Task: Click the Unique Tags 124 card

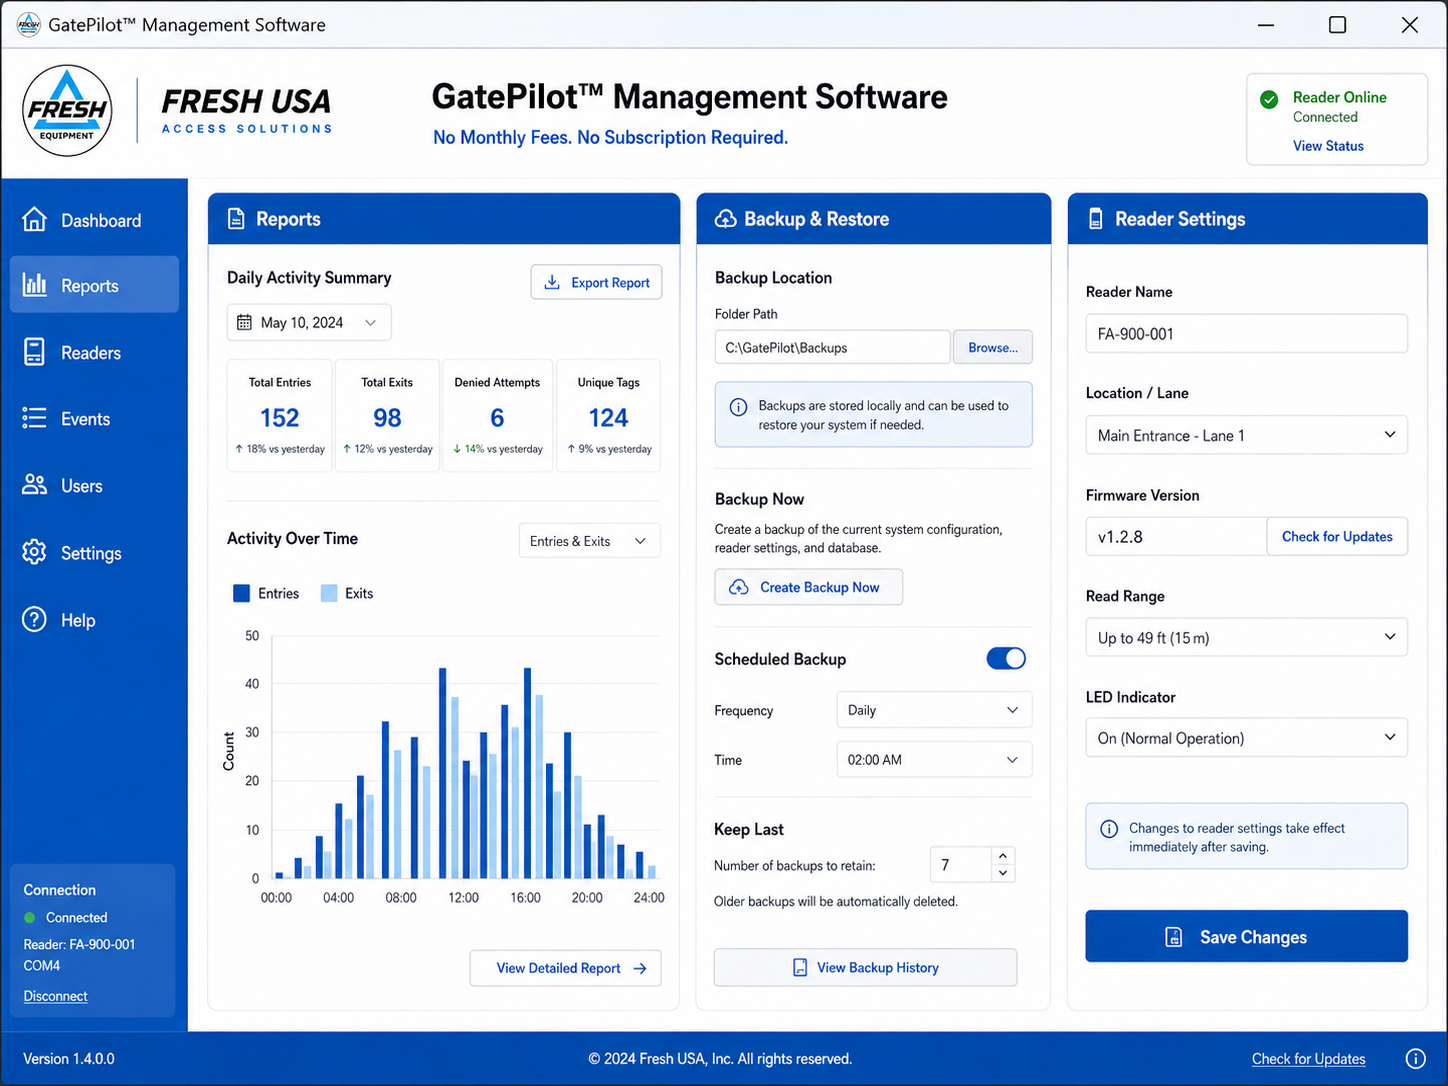Action: (608, 415)
